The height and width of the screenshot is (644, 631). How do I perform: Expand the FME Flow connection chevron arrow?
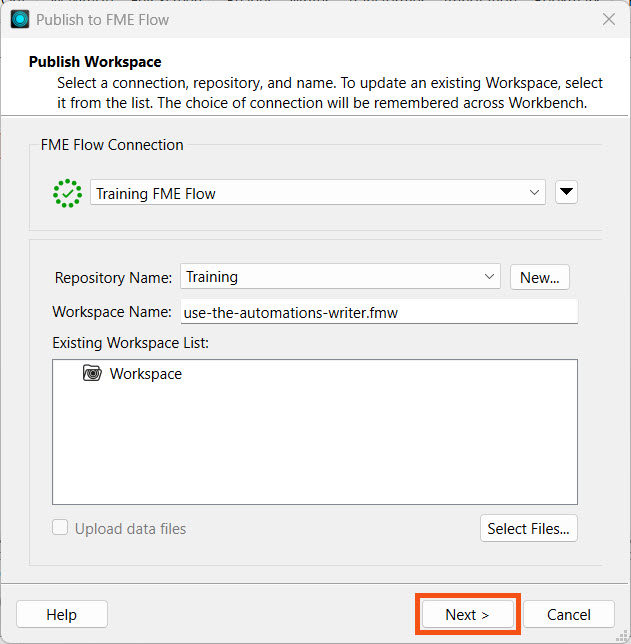535,194
